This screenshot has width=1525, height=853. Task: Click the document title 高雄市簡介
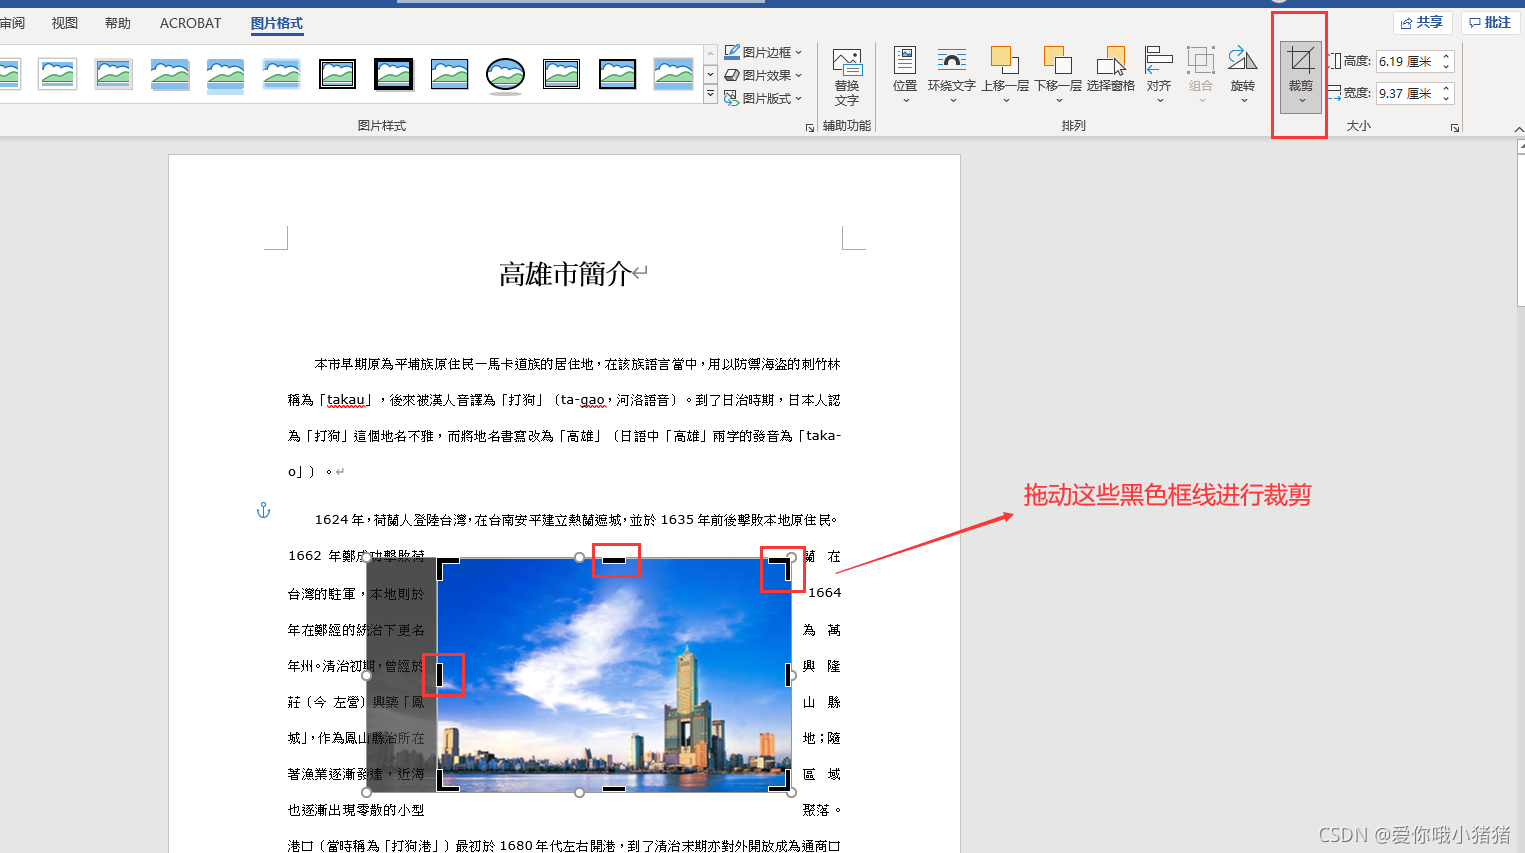[565, 274]
